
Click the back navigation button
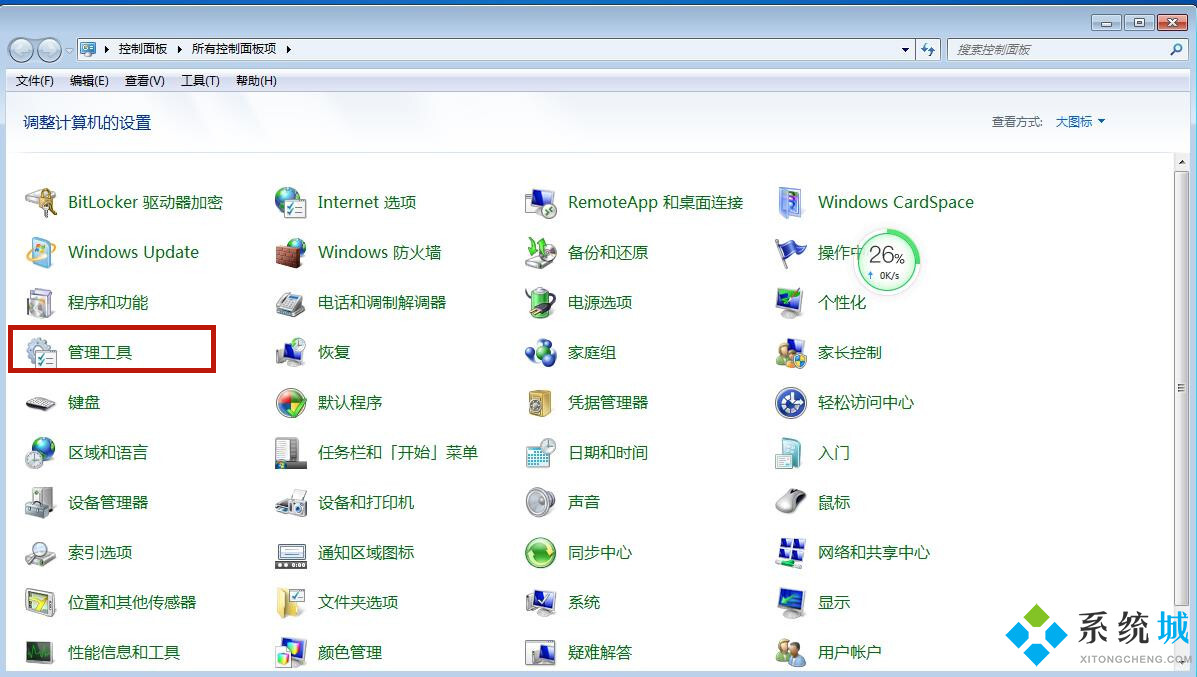pos(21,50)
